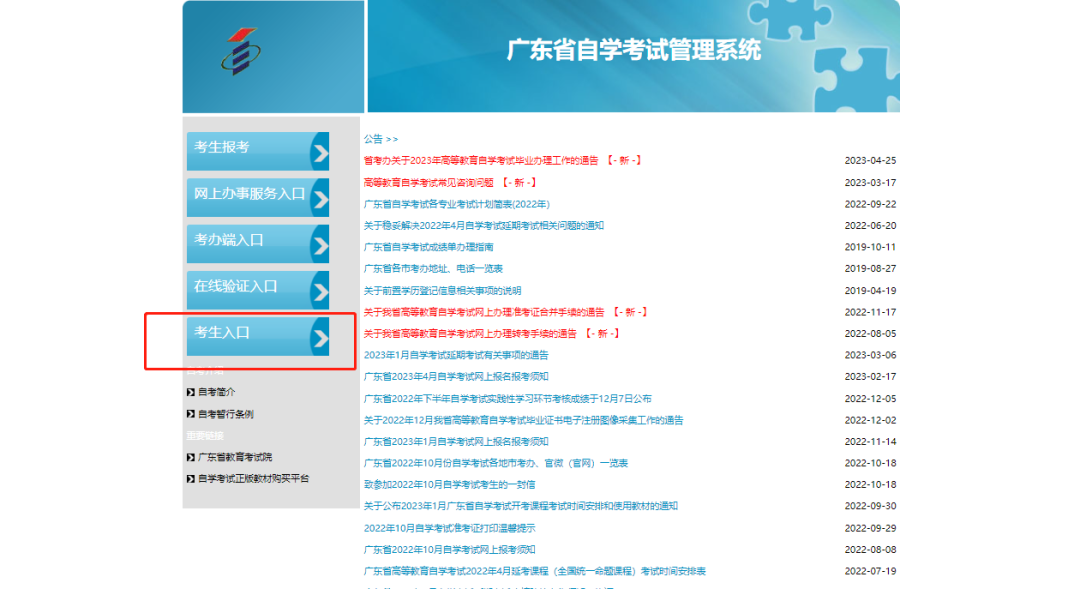
Task: Click the arrow icon beside 广东省教育考试院
Action: point(190,457)
